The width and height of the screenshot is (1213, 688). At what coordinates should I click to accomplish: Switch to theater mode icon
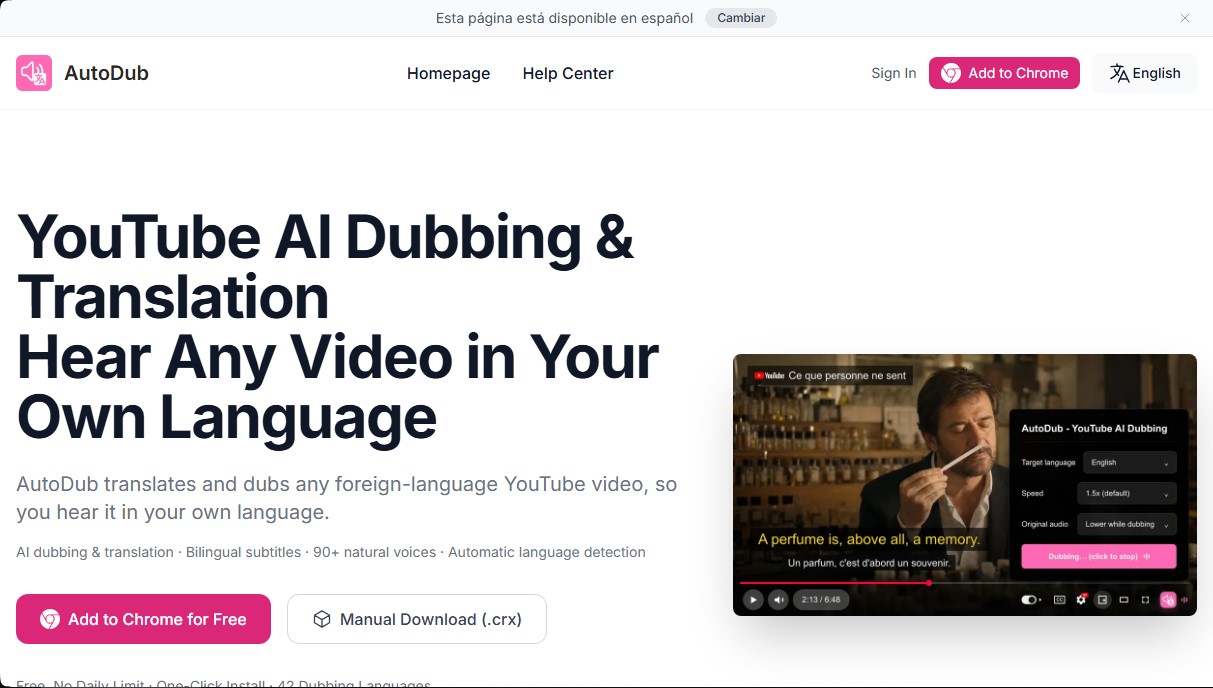pyautogui.click(x=1124, y=600)
